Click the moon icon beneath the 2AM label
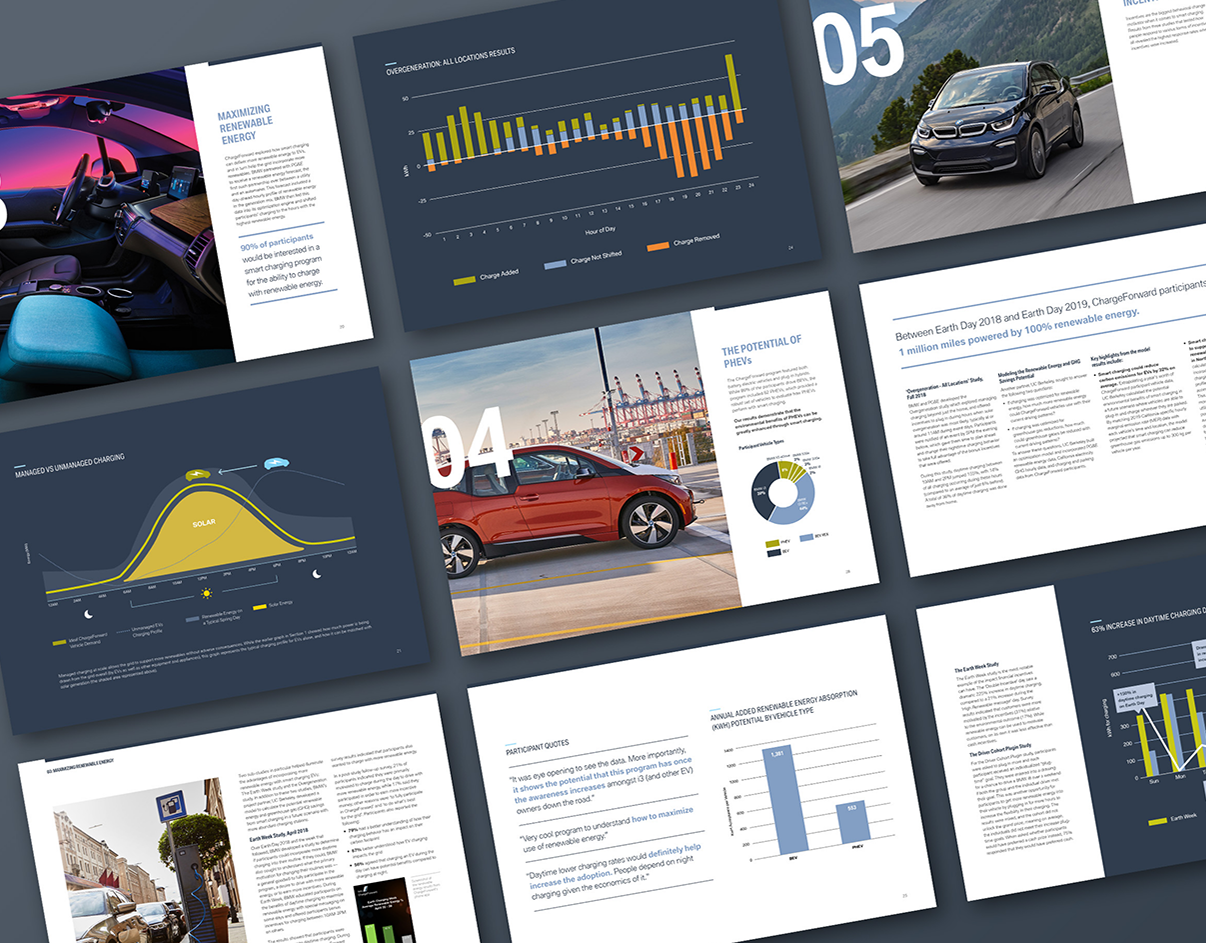 click(89, 614)
